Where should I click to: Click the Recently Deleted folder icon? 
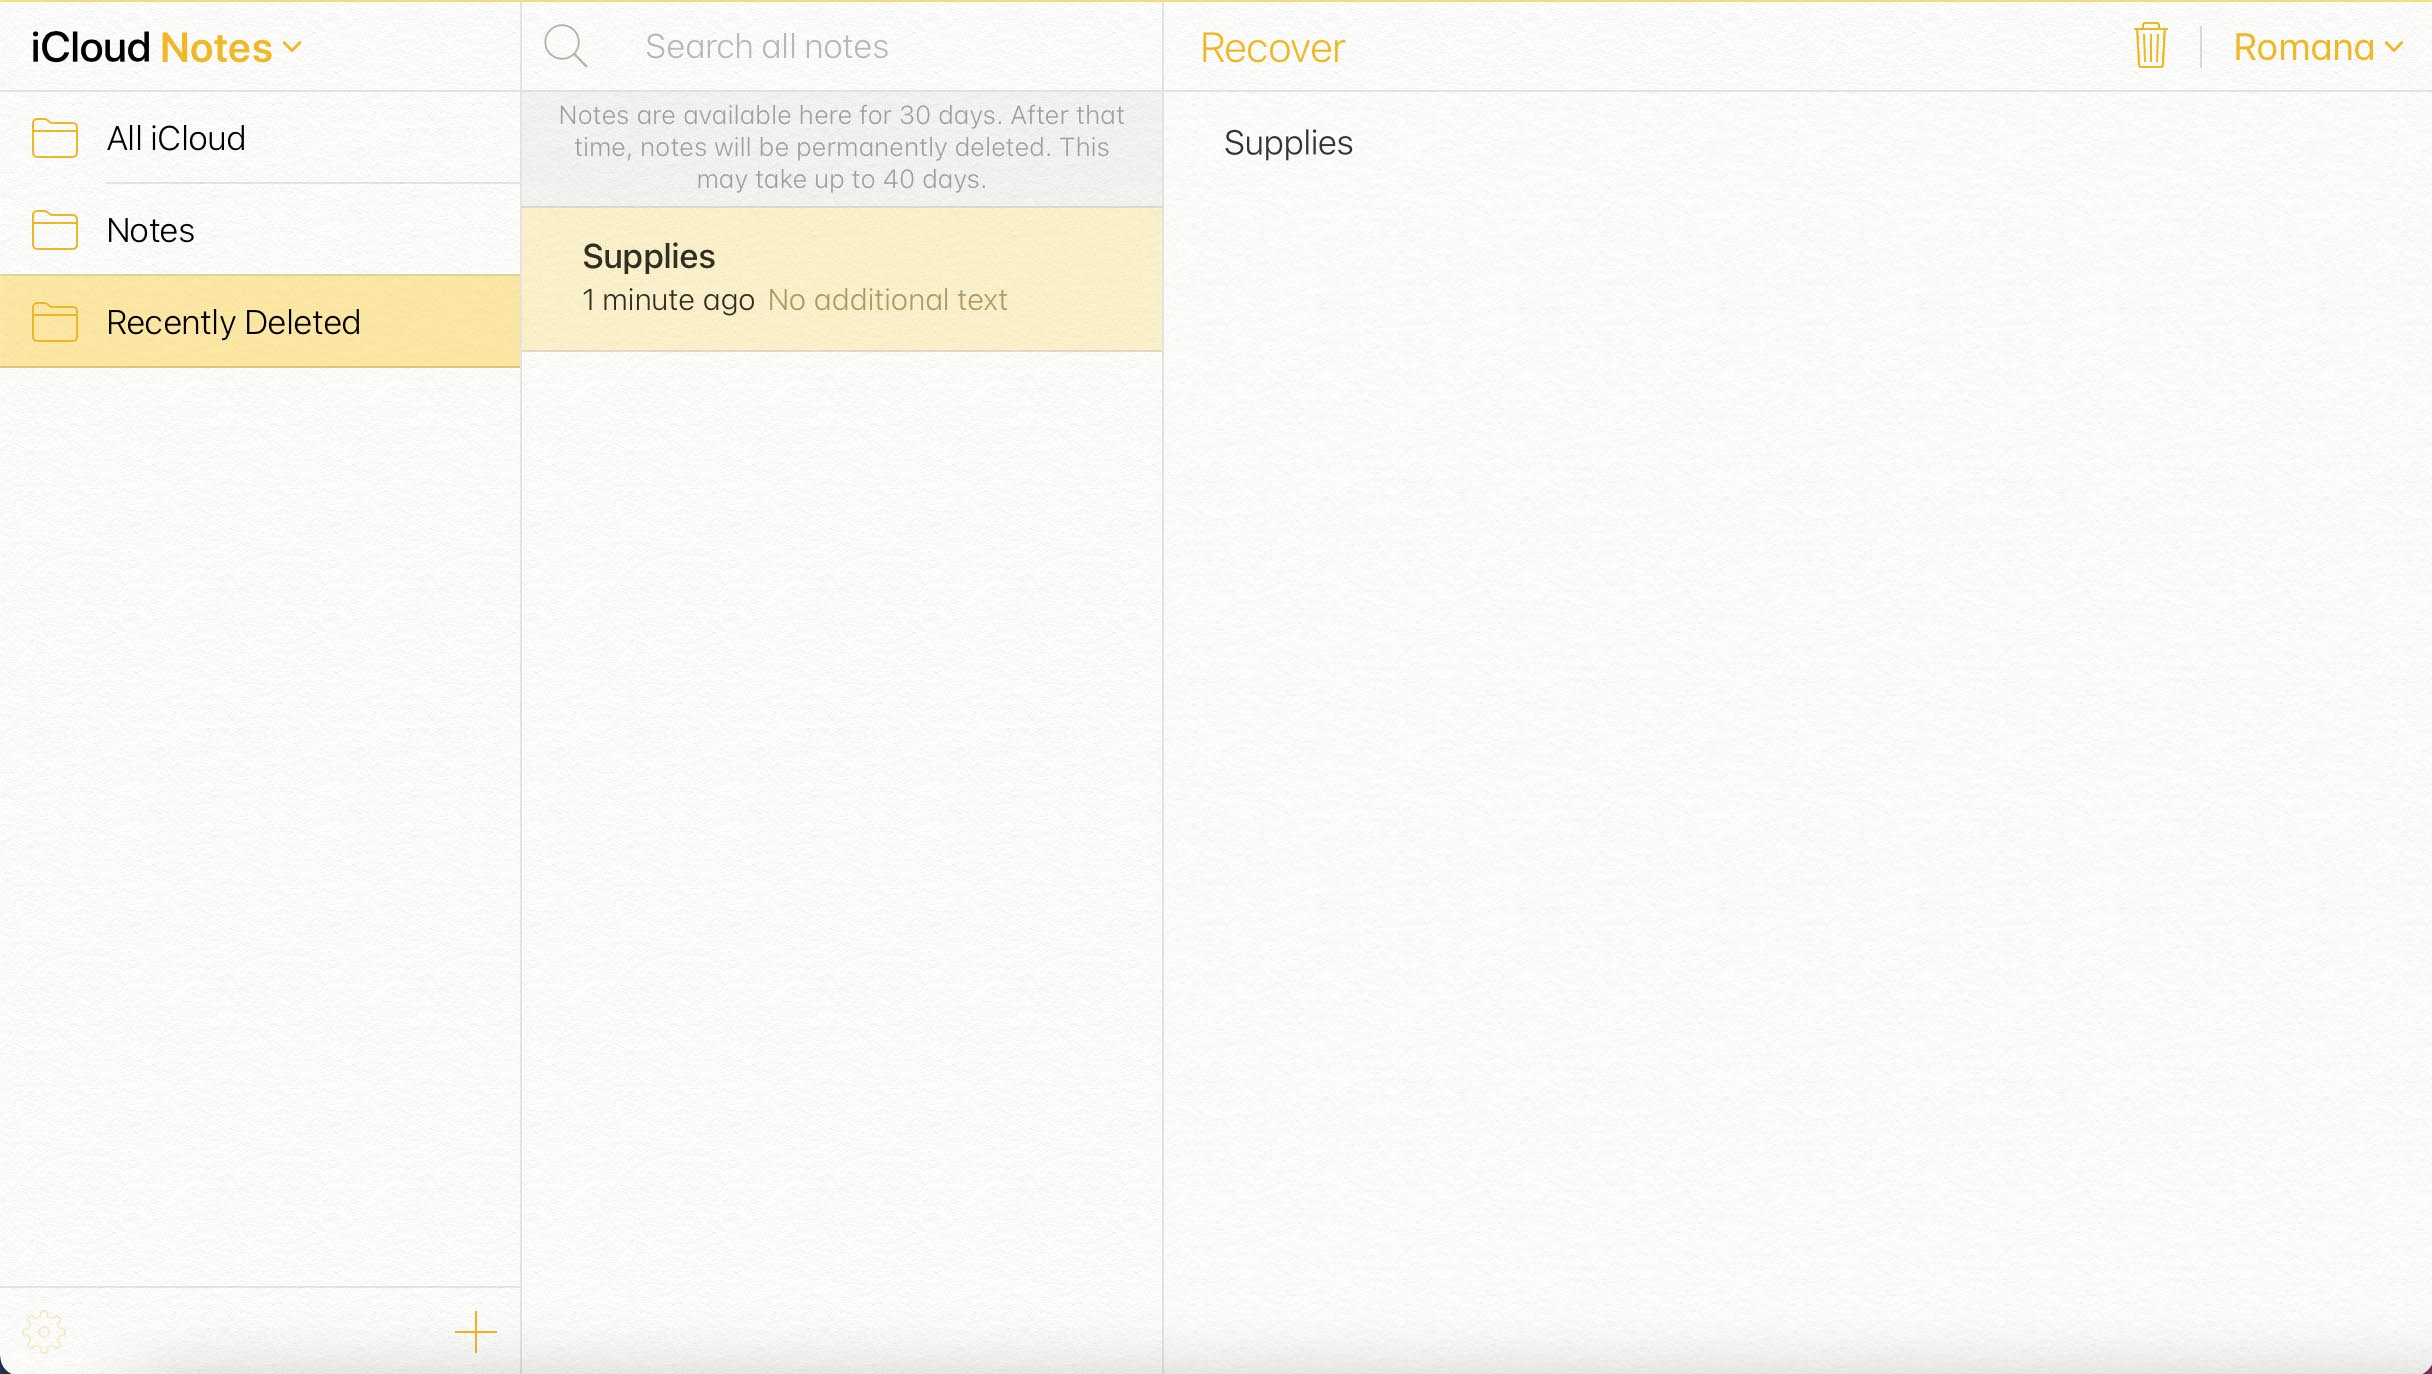coord(55,322)
